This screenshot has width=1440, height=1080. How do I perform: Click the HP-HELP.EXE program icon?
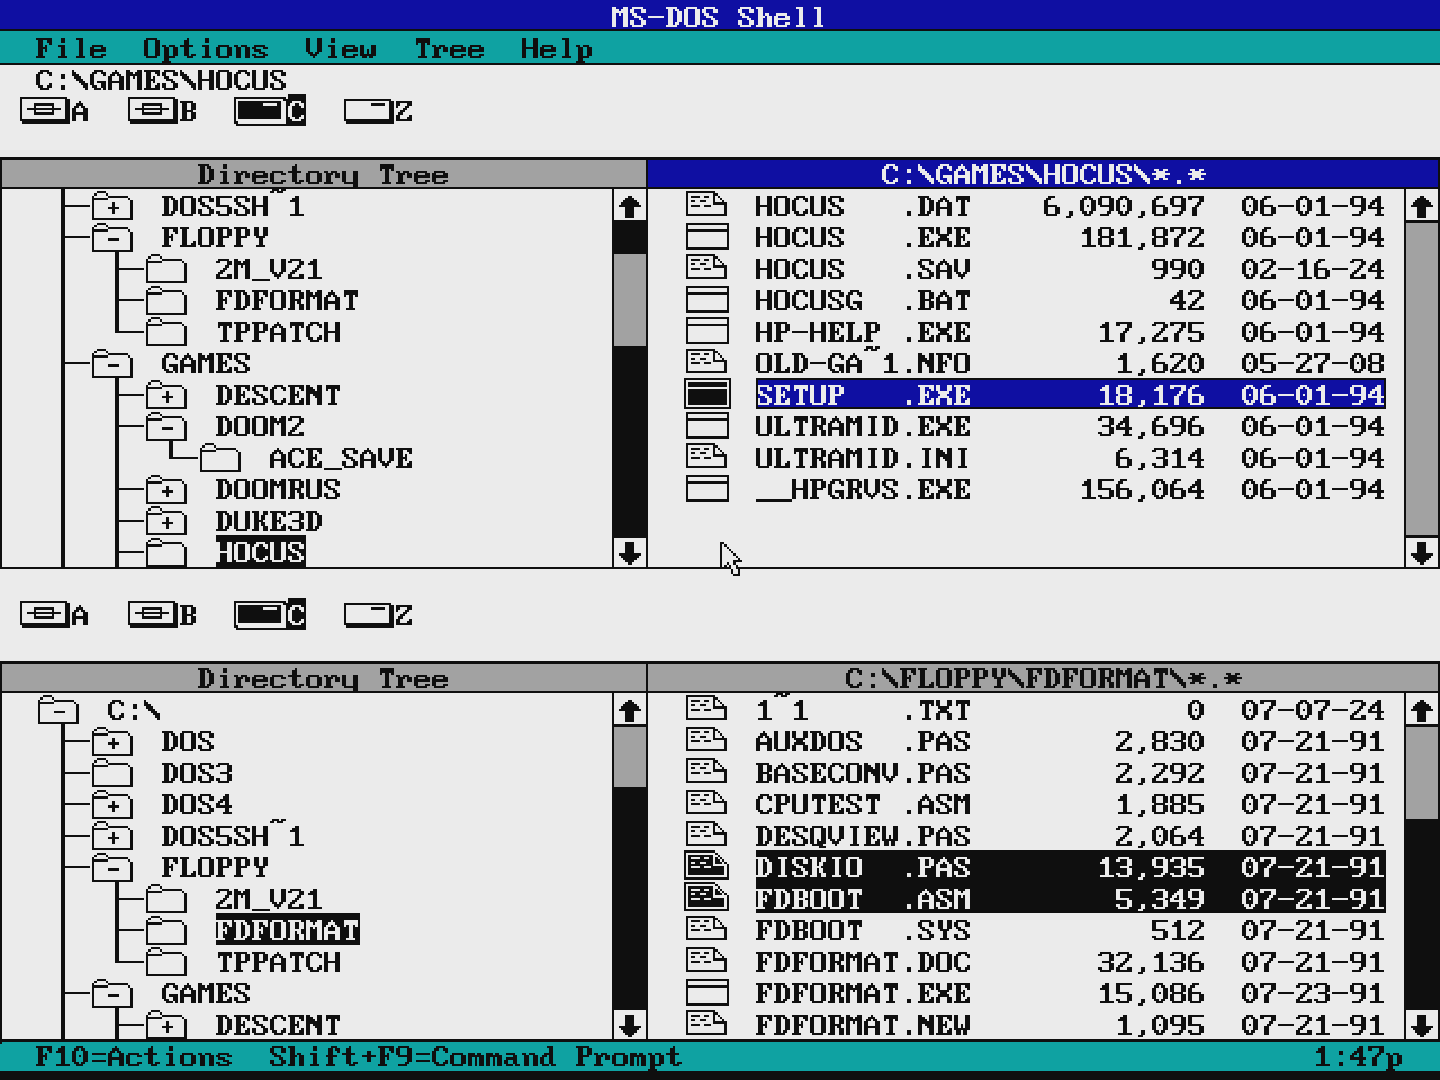[707, 331]
